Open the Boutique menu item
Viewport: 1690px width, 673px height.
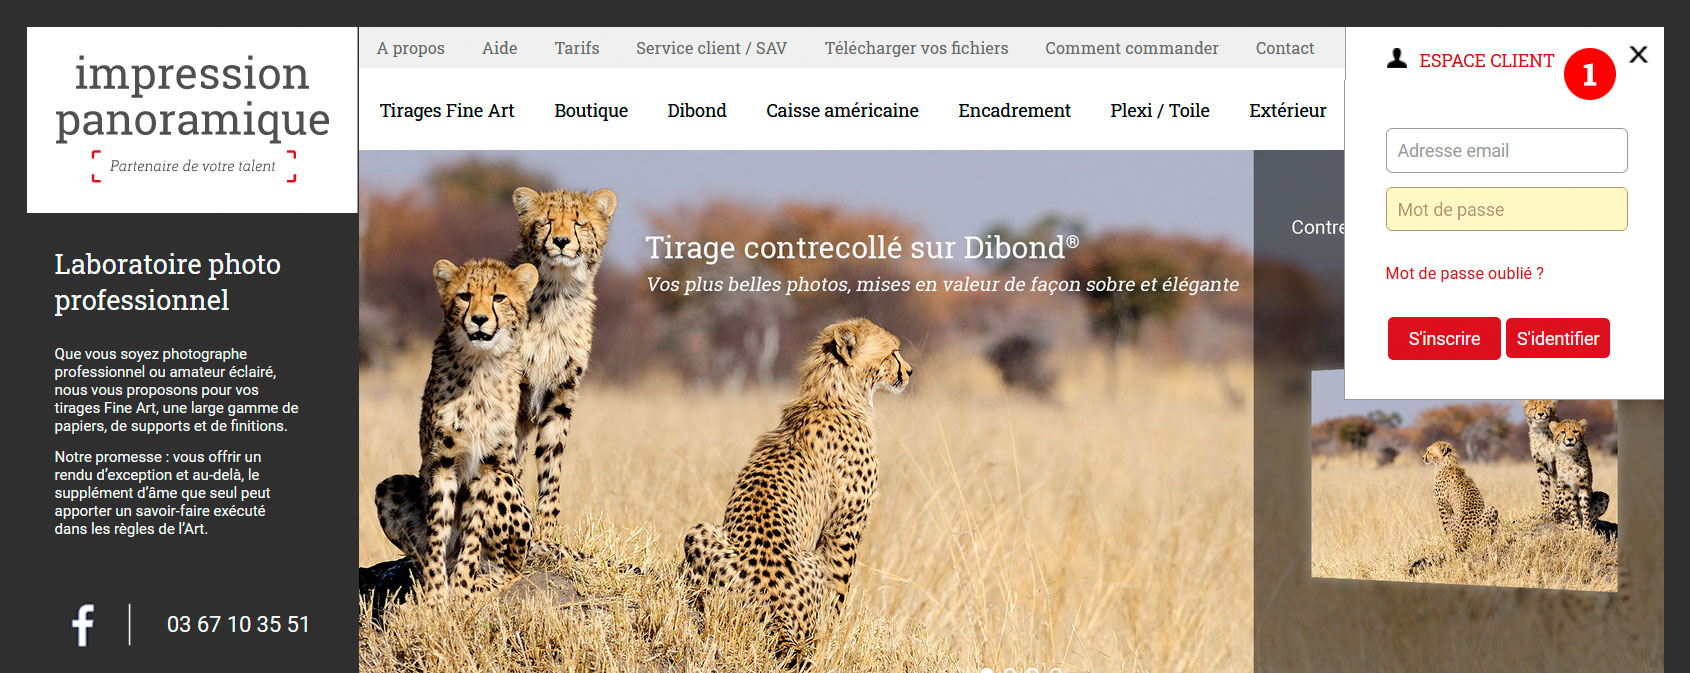click(591, 111)
